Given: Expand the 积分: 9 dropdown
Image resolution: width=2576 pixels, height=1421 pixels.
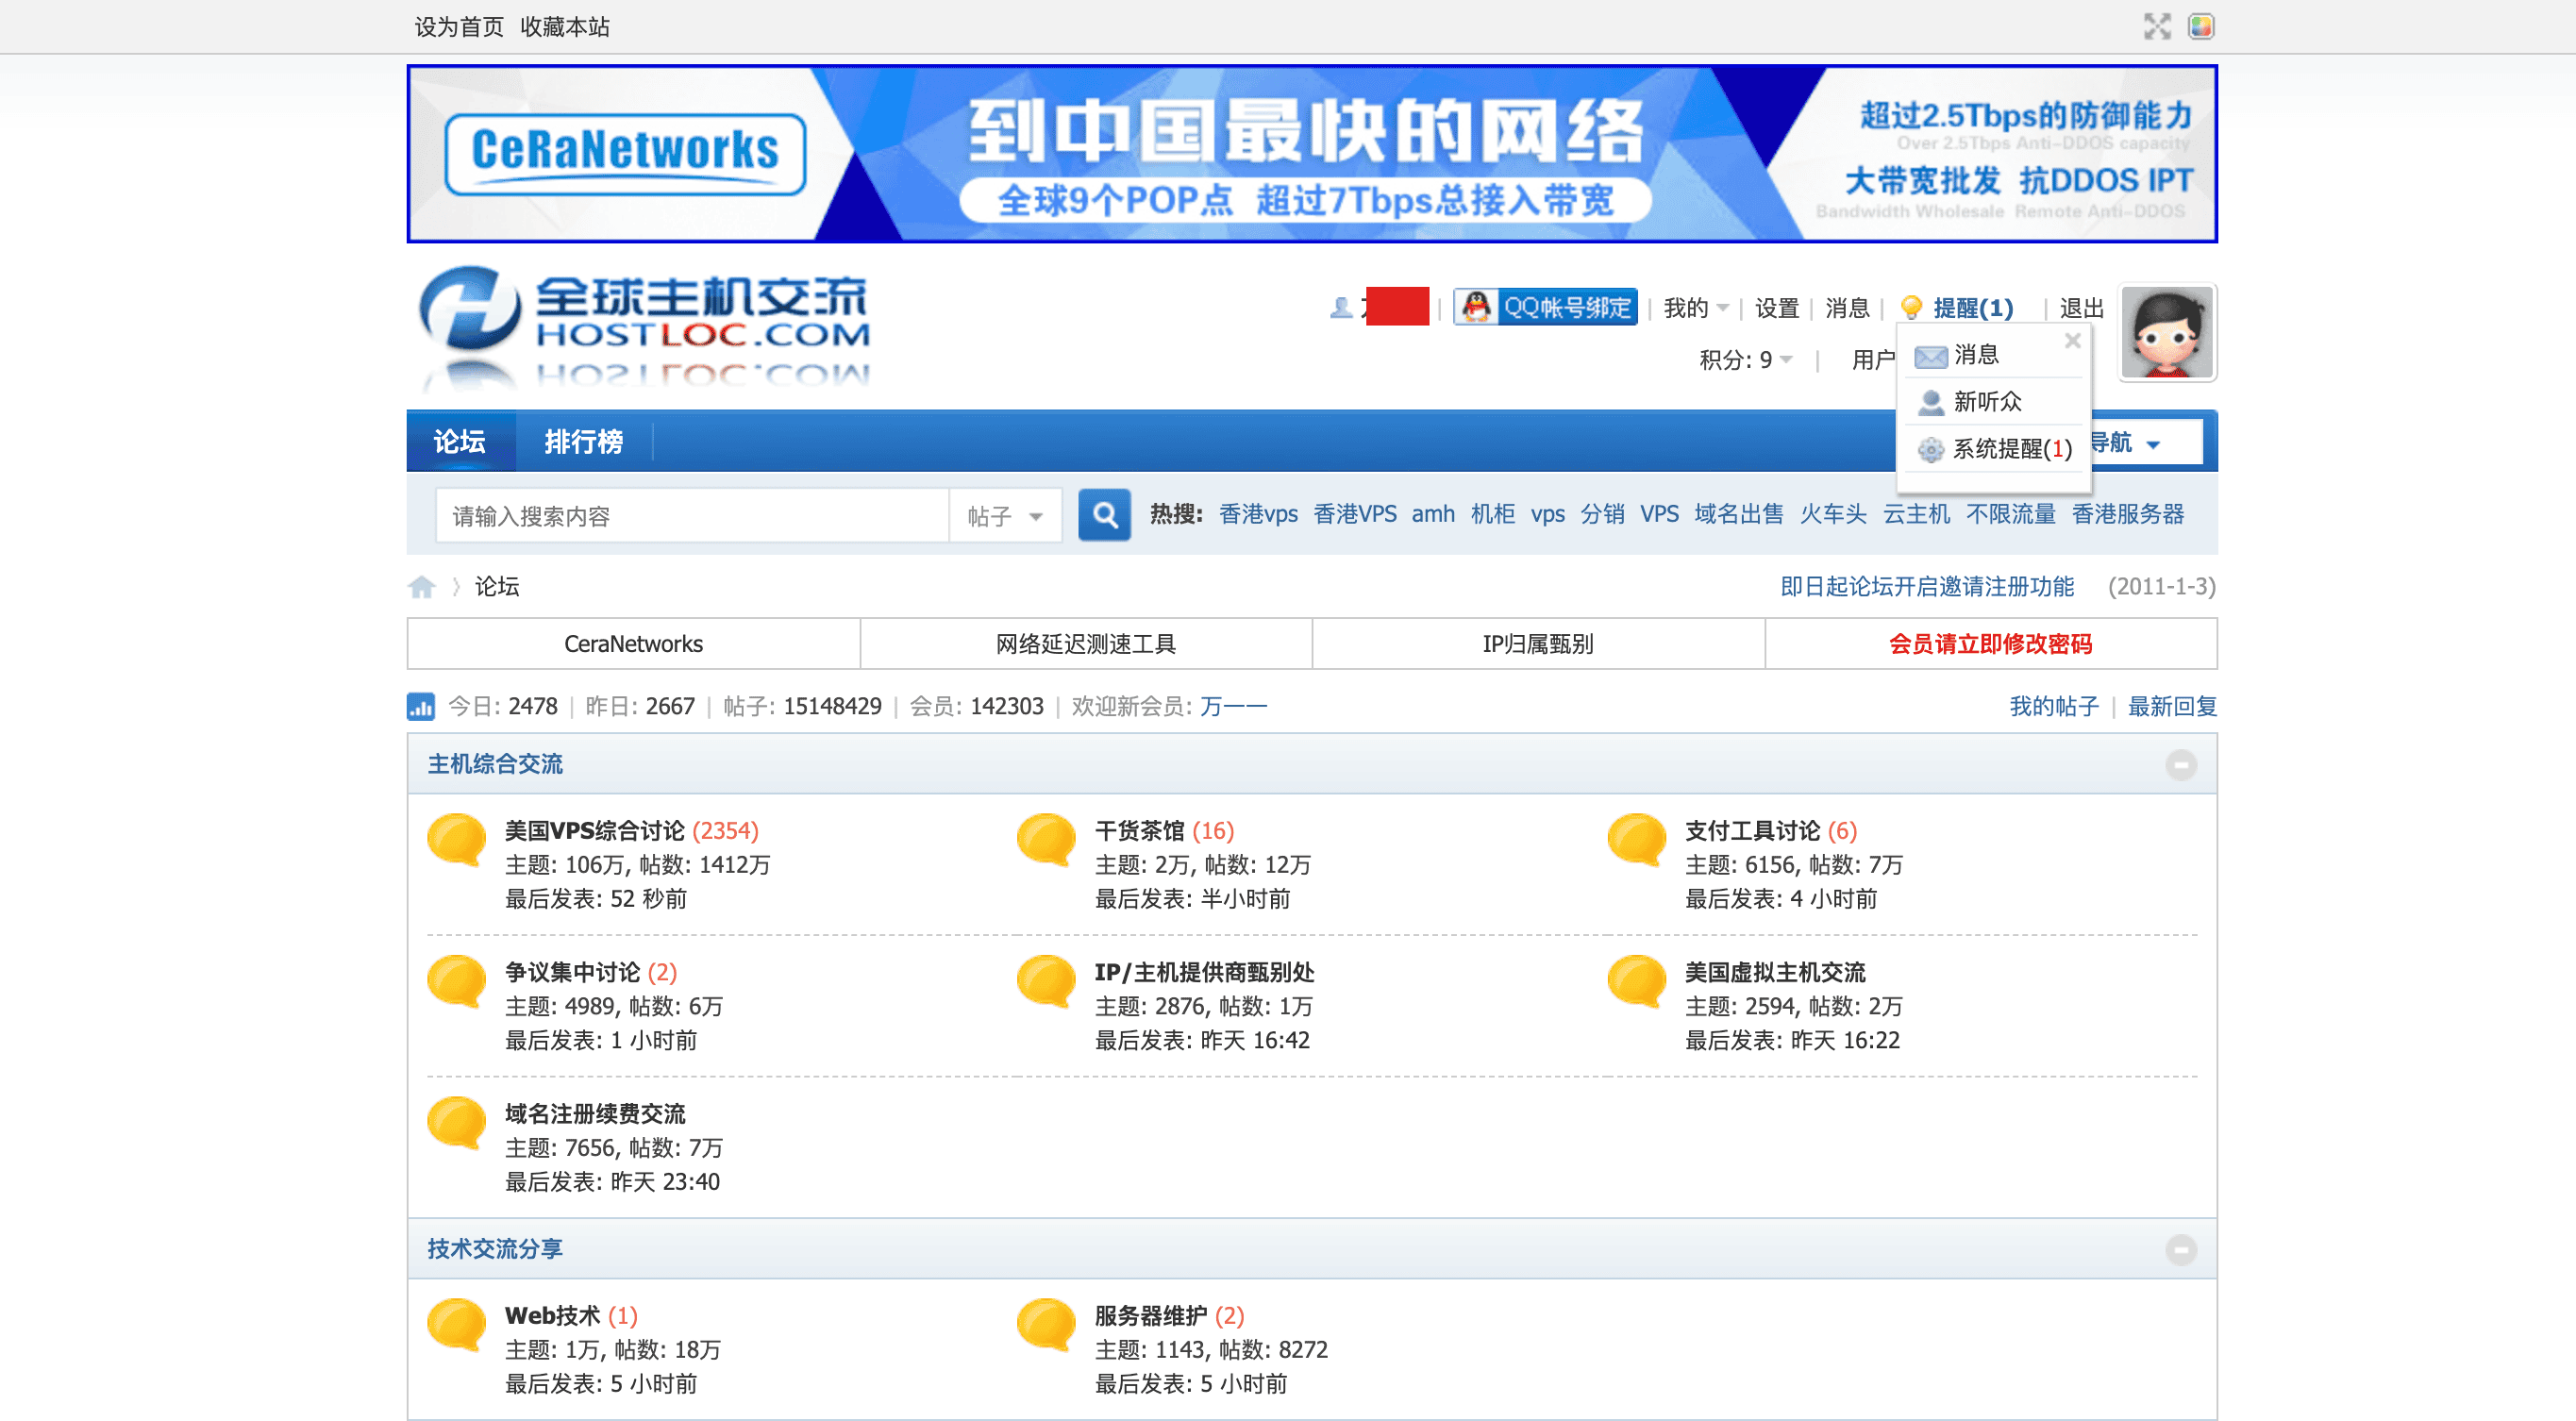Looking at the screenshot, I should click(1745, 359).
